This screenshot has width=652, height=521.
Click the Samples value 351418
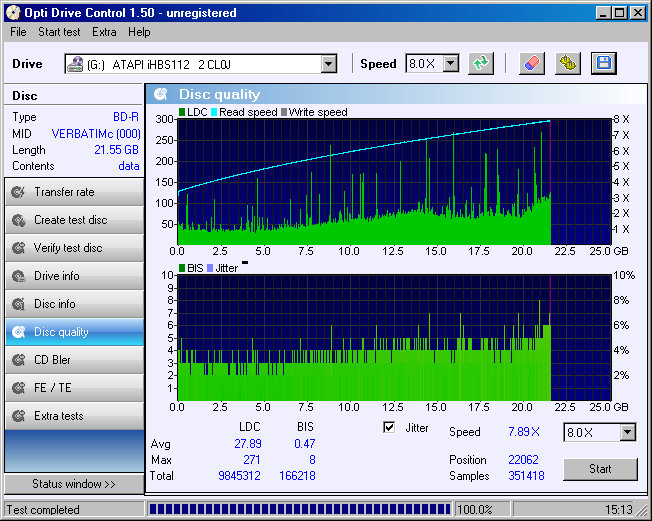pyautogui.click(x=526, y=476)
